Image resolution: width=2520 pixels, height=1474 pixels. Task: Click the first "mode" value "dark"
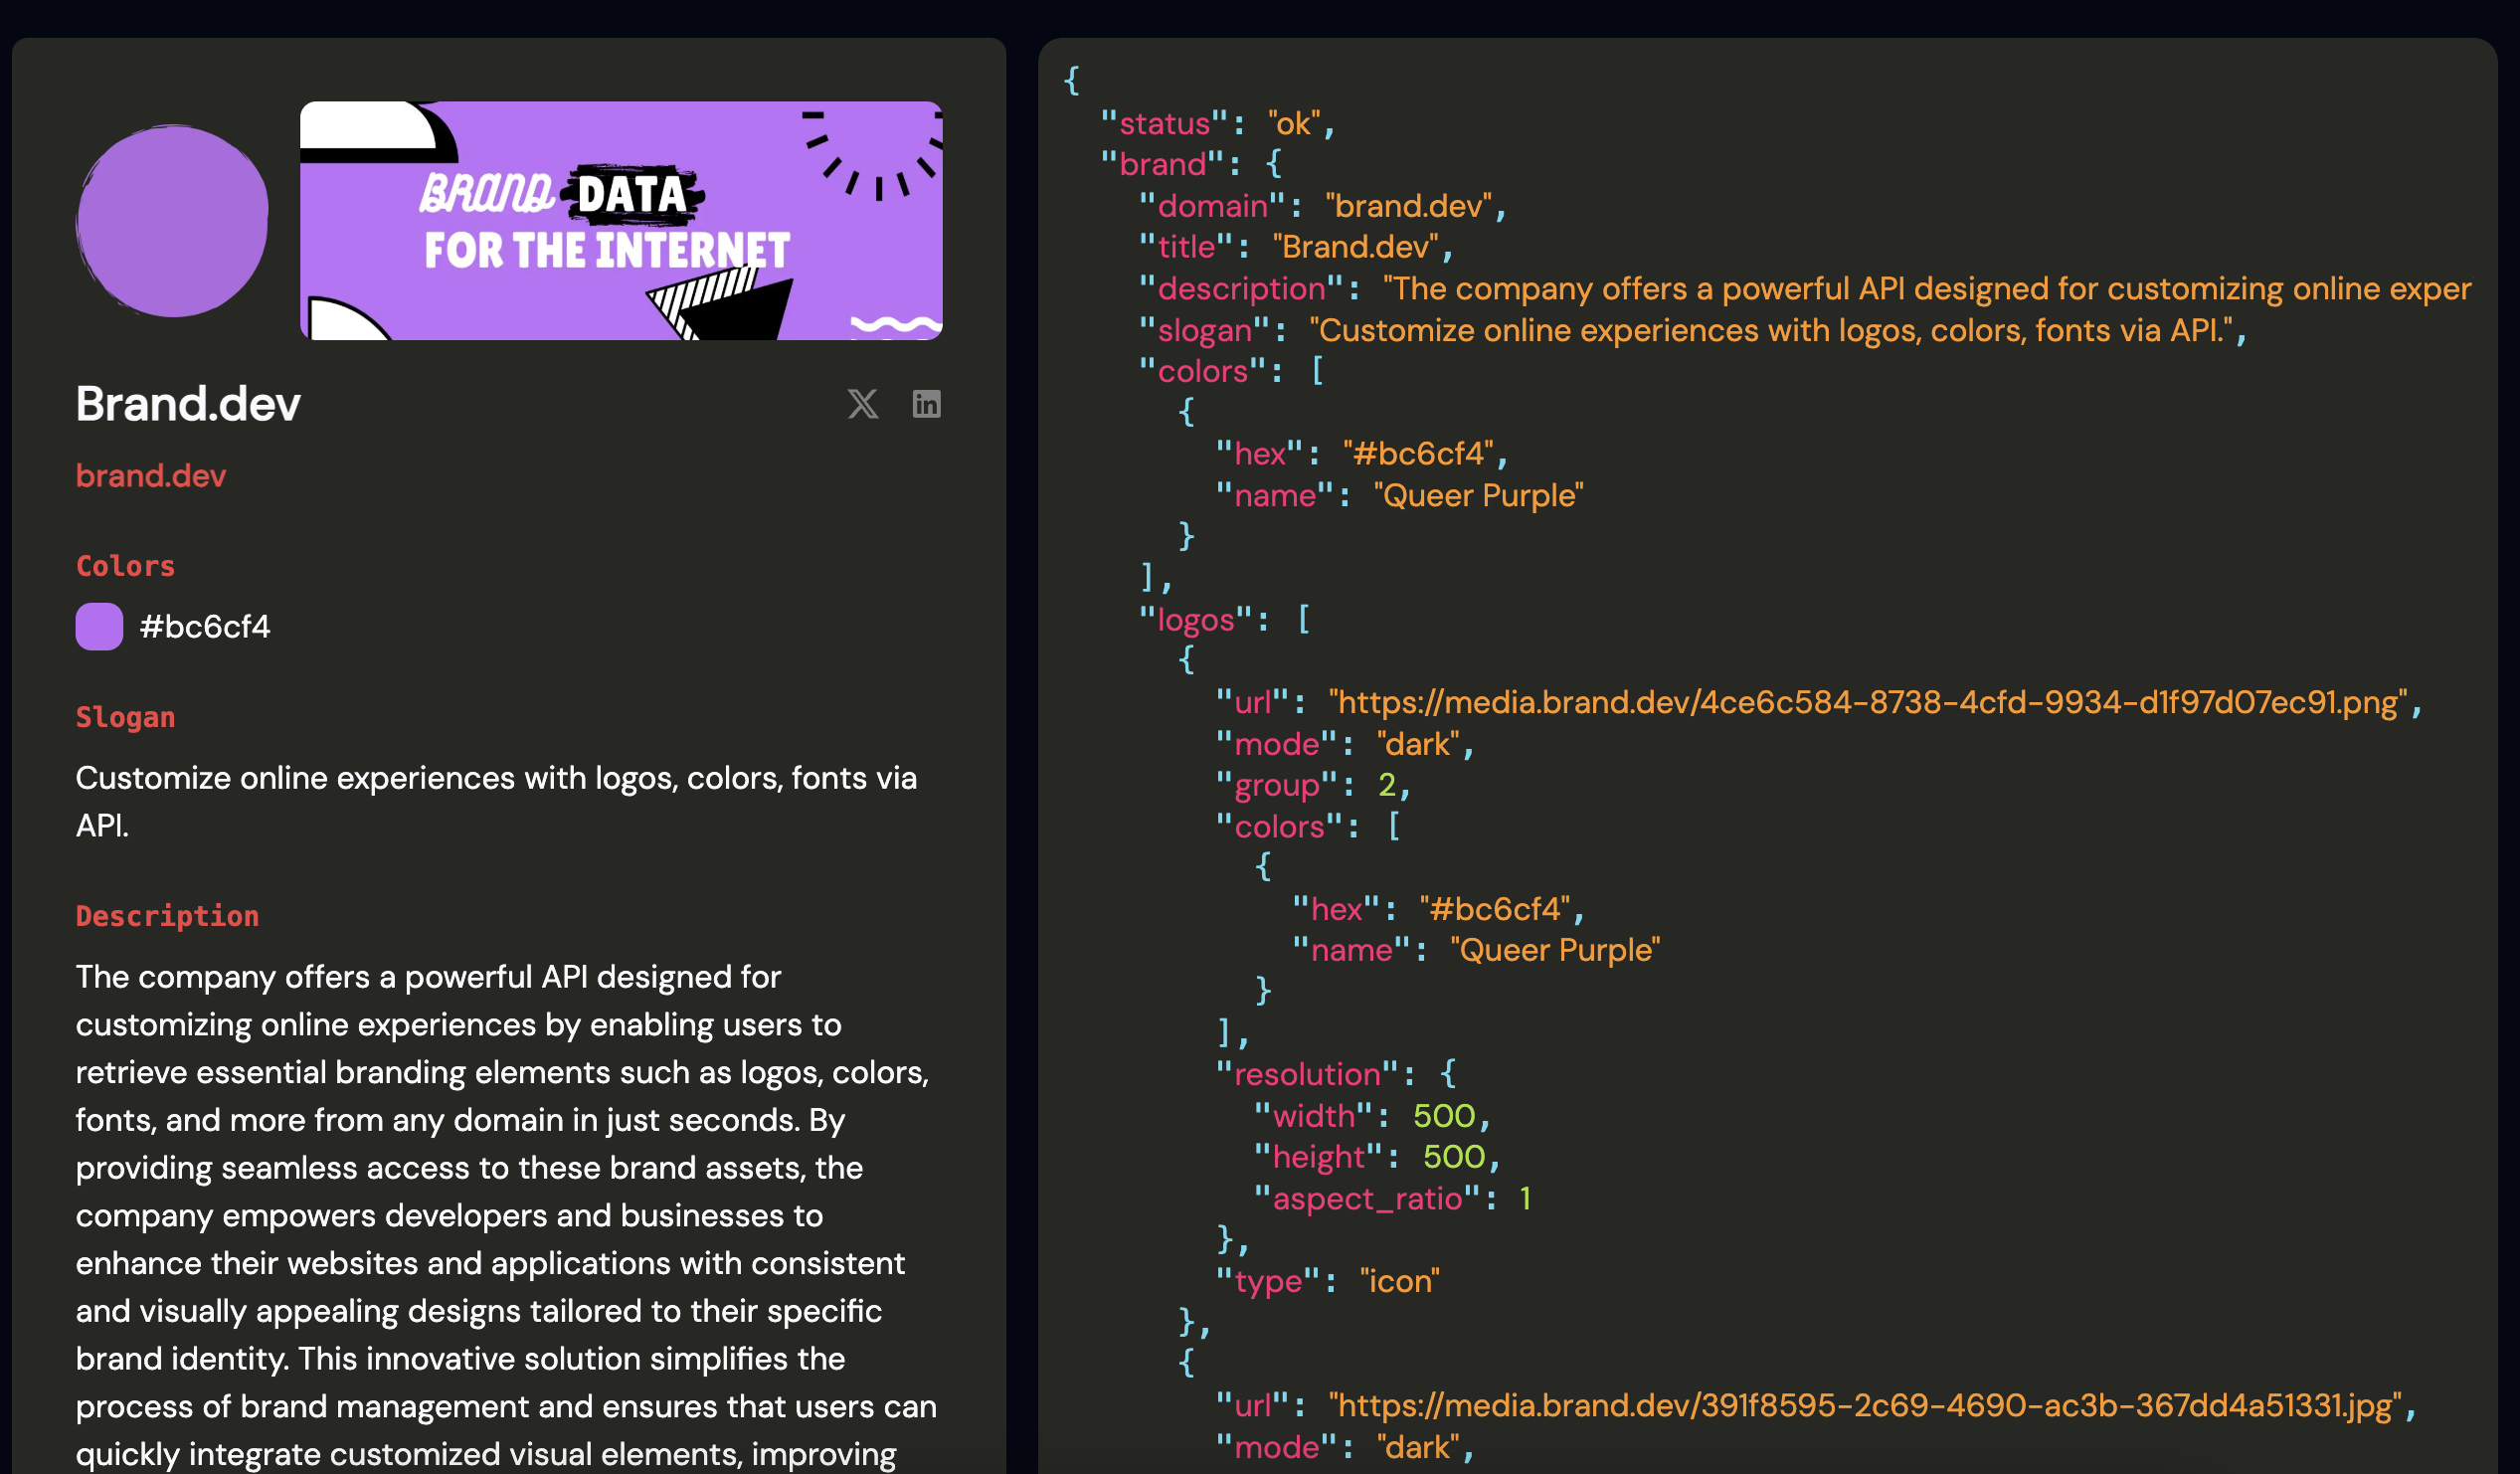1418,745
